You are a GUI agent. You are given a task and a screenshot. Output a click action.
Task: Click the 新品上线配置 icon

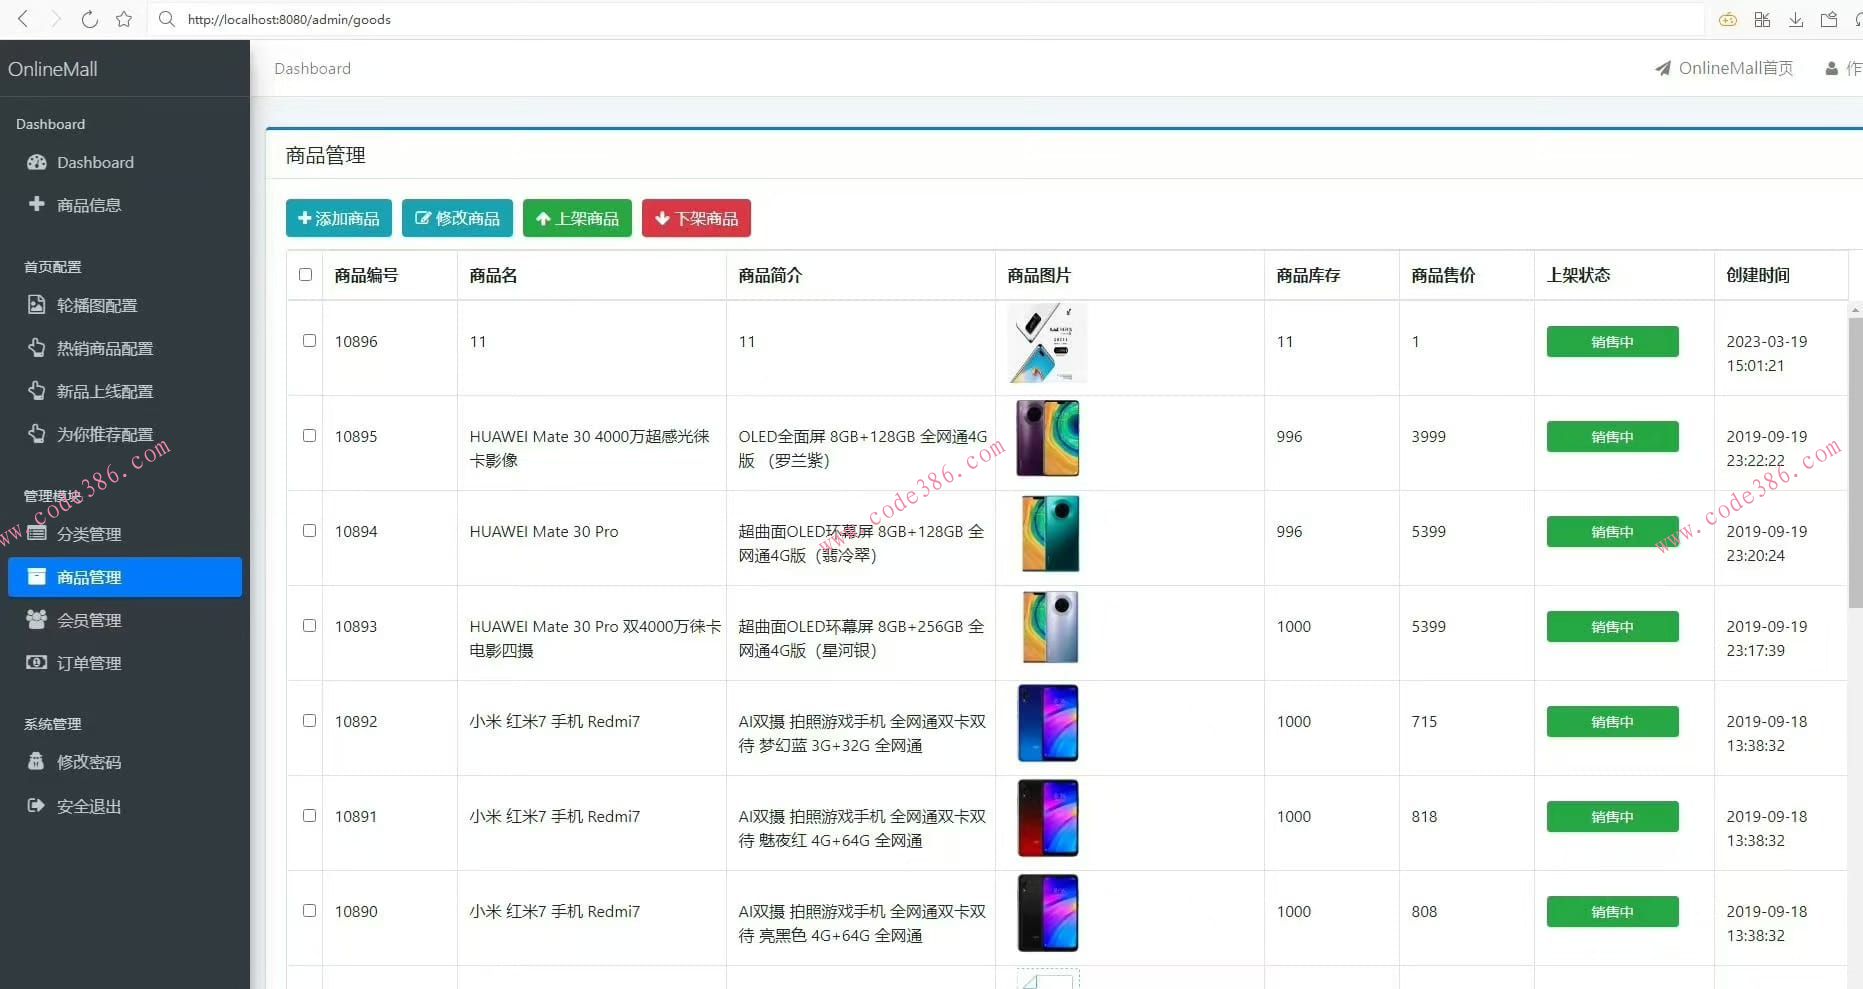[x=36, y=391]
